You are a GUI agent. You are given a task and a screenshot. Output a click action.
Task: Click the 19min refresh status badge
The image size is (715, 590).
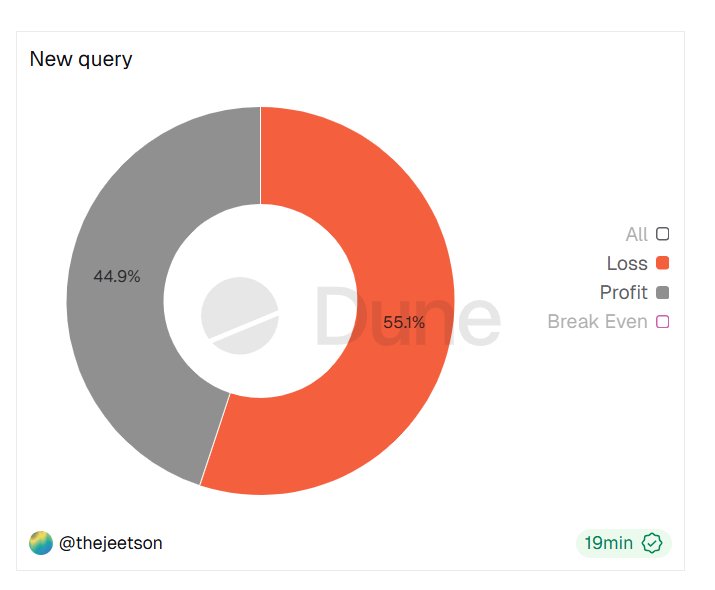(609, 543)
